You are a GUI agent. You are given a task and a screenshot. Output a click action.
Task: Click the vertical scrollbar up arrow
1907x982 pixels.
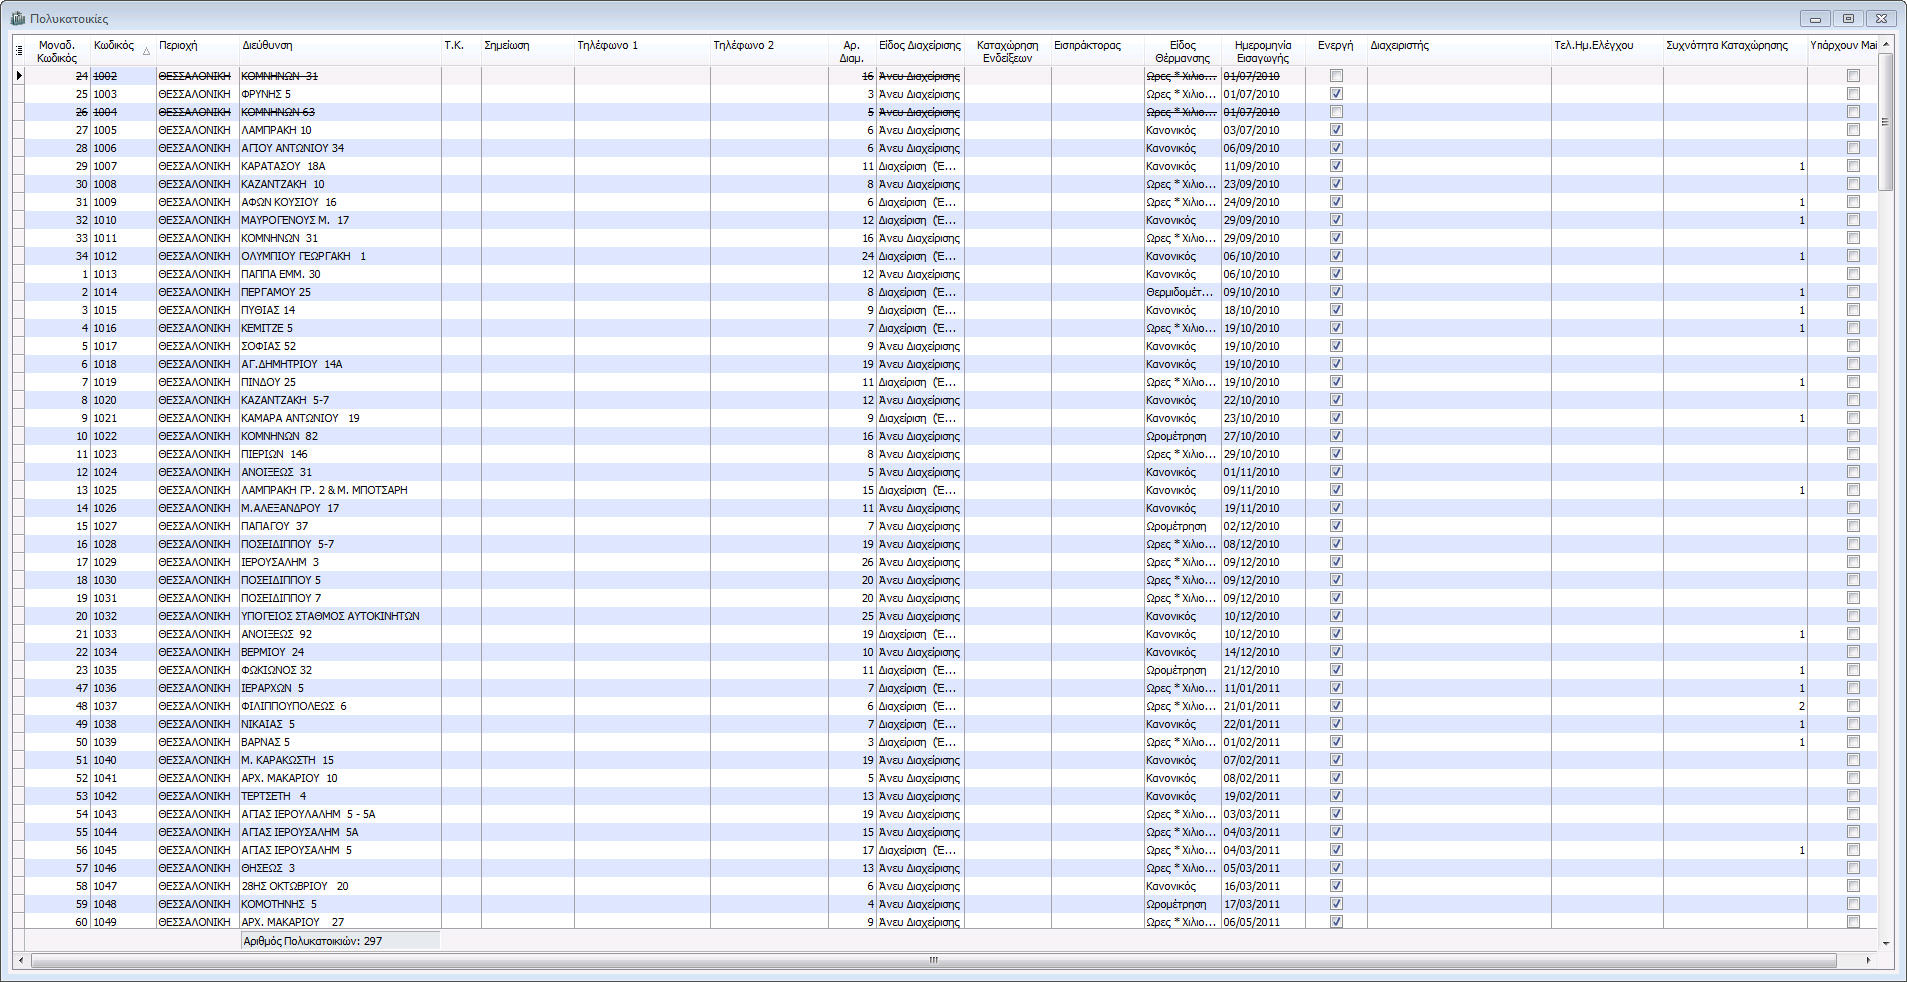click(1886, 45)
